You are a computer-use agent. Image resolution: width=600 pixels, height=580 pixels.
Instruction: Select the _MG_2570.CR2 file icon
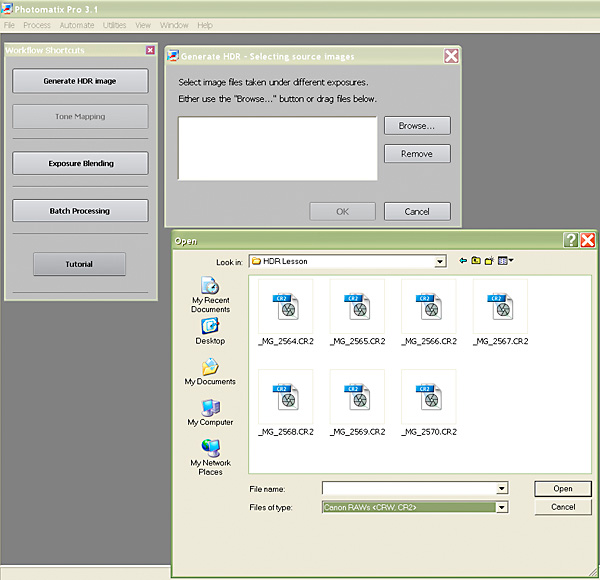[x=429, y=396]
